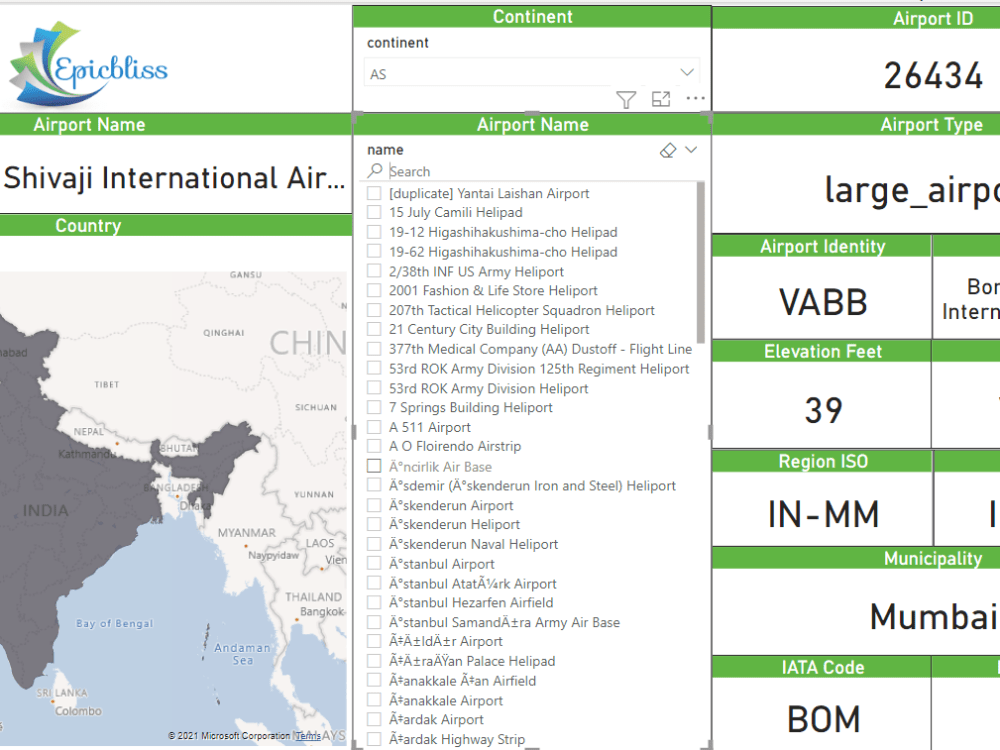This screenshot has height=750, width=1000.
Task: Check A O Floirendo Airstrip
Action: 374,446
